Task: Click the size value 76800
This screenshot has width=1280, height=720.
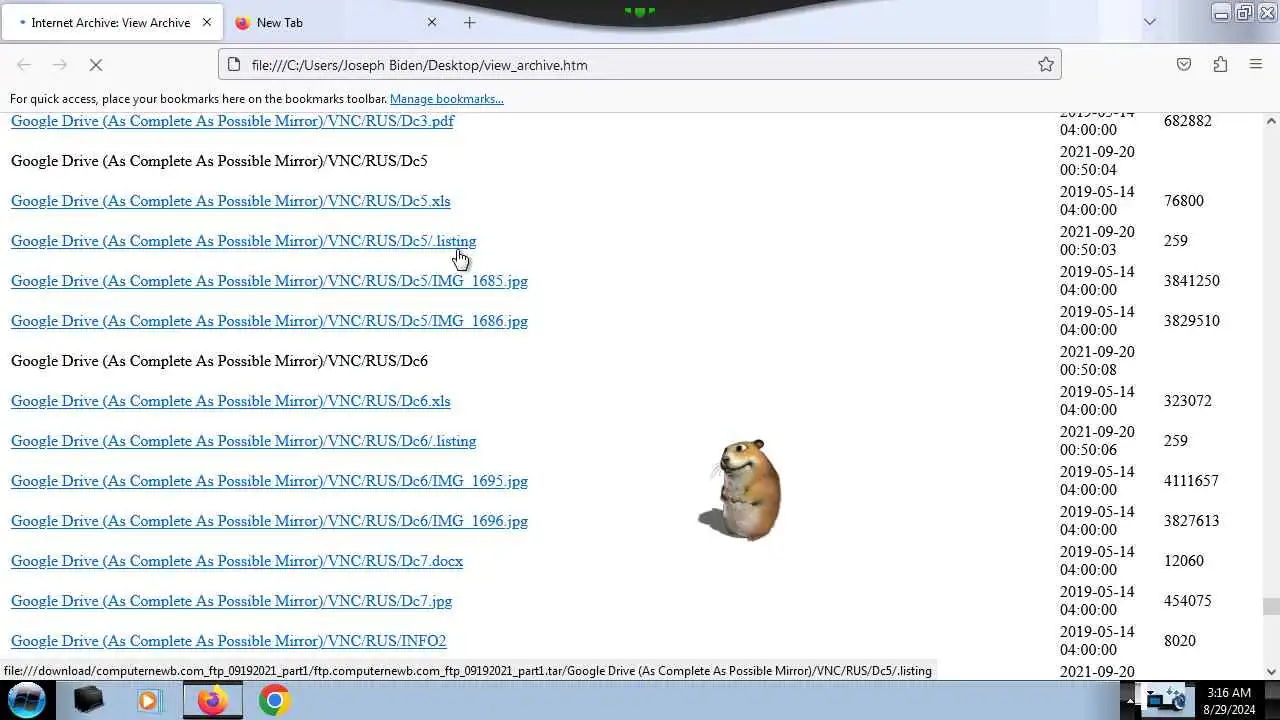Action: pyautogui.click(x=1184, y=201)
